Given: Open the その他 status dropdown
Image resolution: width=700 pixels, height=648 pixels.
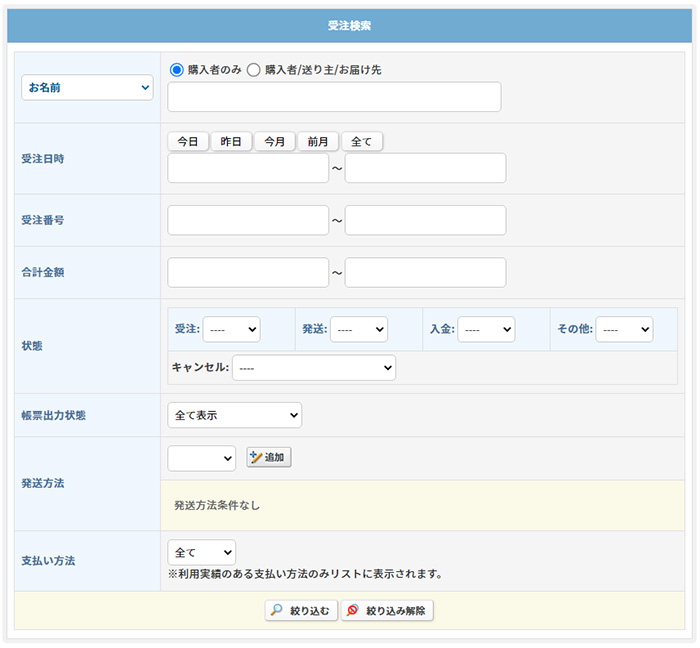Looking at the screenshot, I should [x=624, y=329].
